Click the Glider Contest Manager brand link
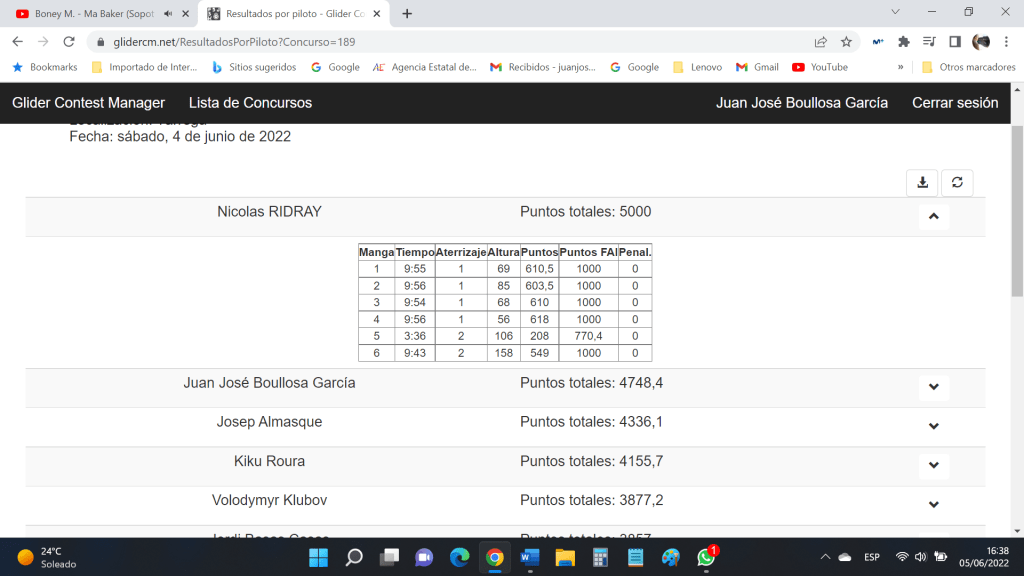Screen dimensions: 1024x576 pos(88,103)
